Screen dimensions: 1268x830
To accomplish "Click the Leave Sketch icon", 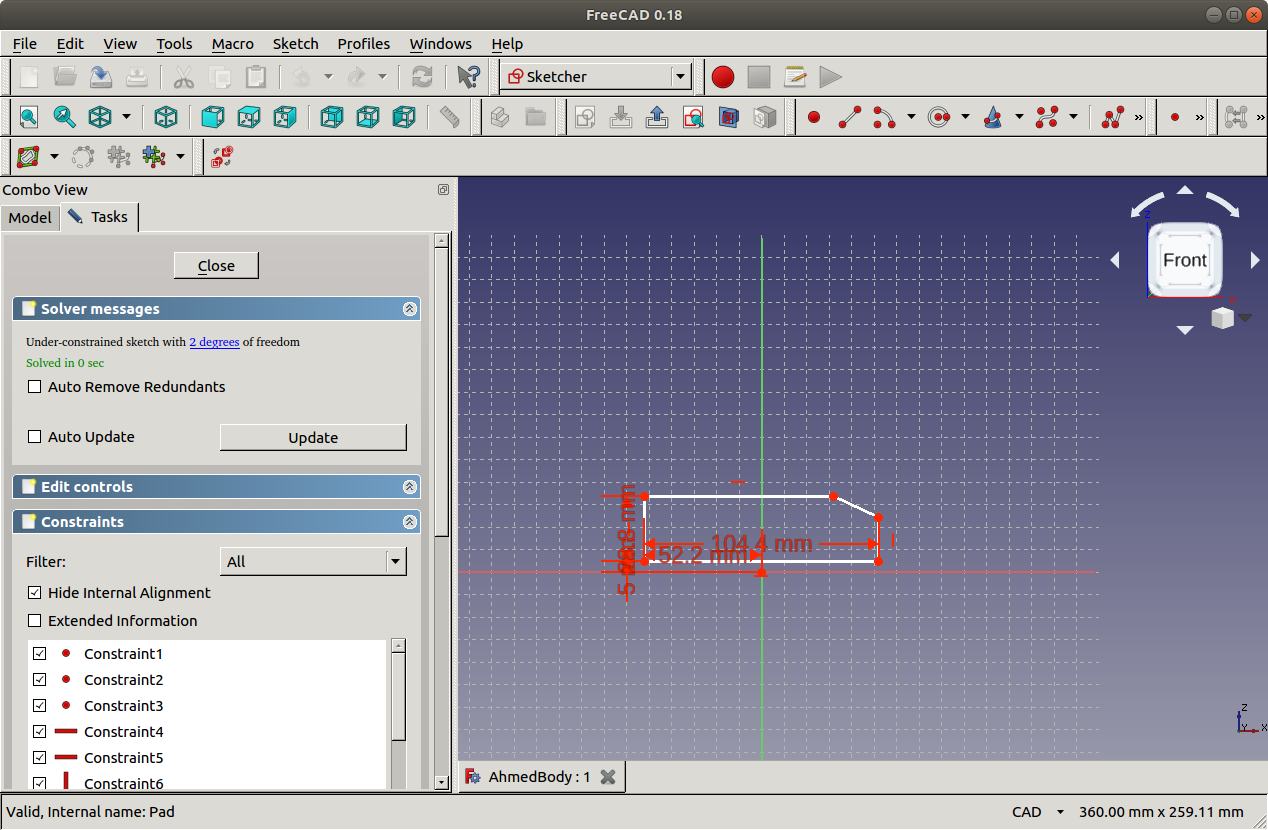I will pyautogui.click(x=657, y=117).
